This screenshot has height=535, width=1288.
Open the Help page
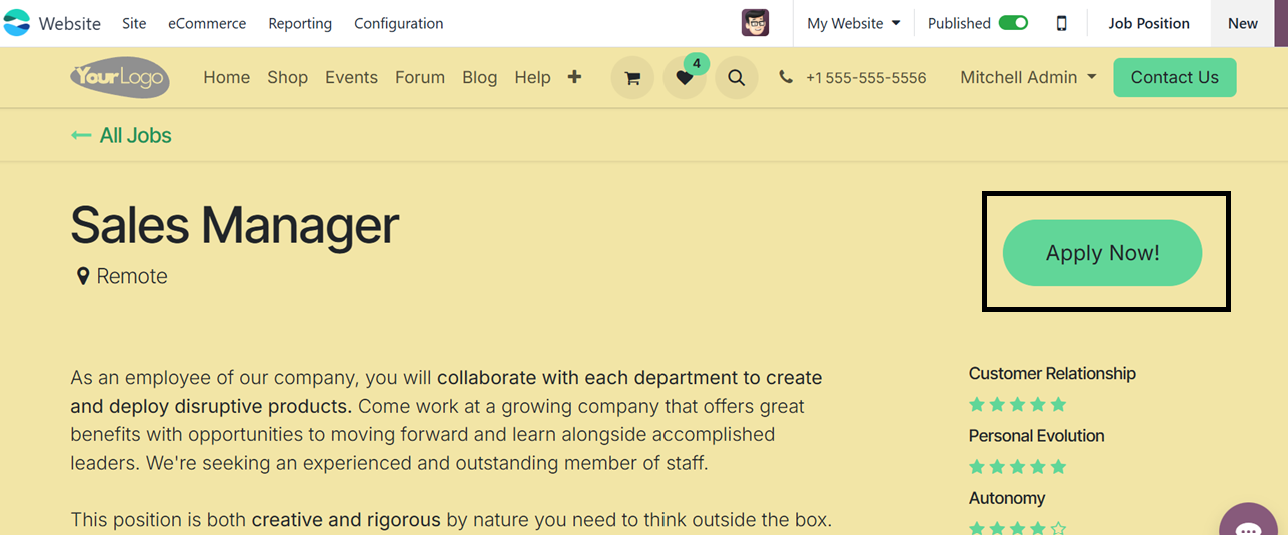pyautogui.click(x=532, y=77)
